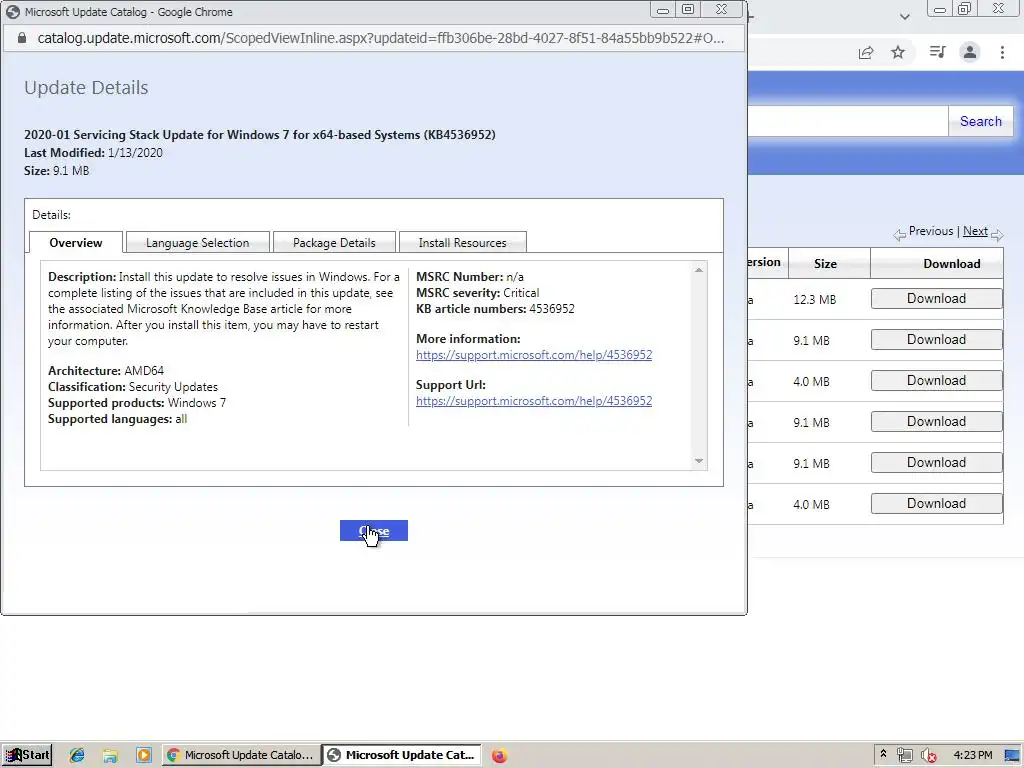Click the Show desktop tray button

click(1013, 755)
